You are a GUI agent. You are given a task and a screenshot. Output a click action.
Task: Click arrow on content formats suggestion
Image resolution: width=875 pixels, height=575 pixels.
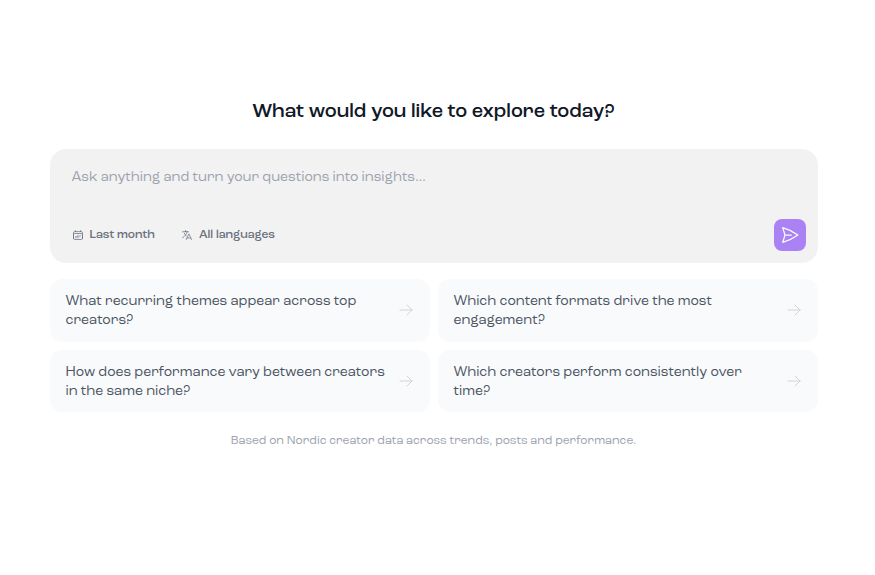tap(794, 310)
